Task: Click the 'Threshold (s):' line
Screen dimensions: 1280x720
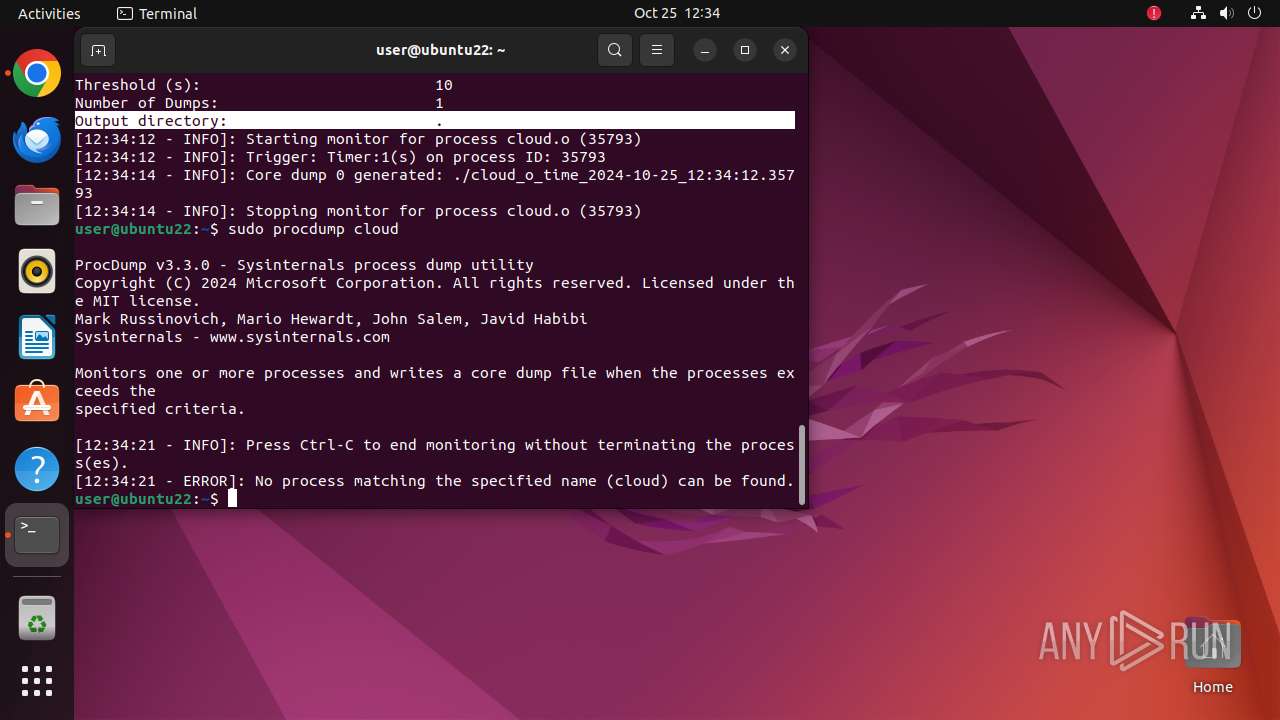Action: pos(264,85)
